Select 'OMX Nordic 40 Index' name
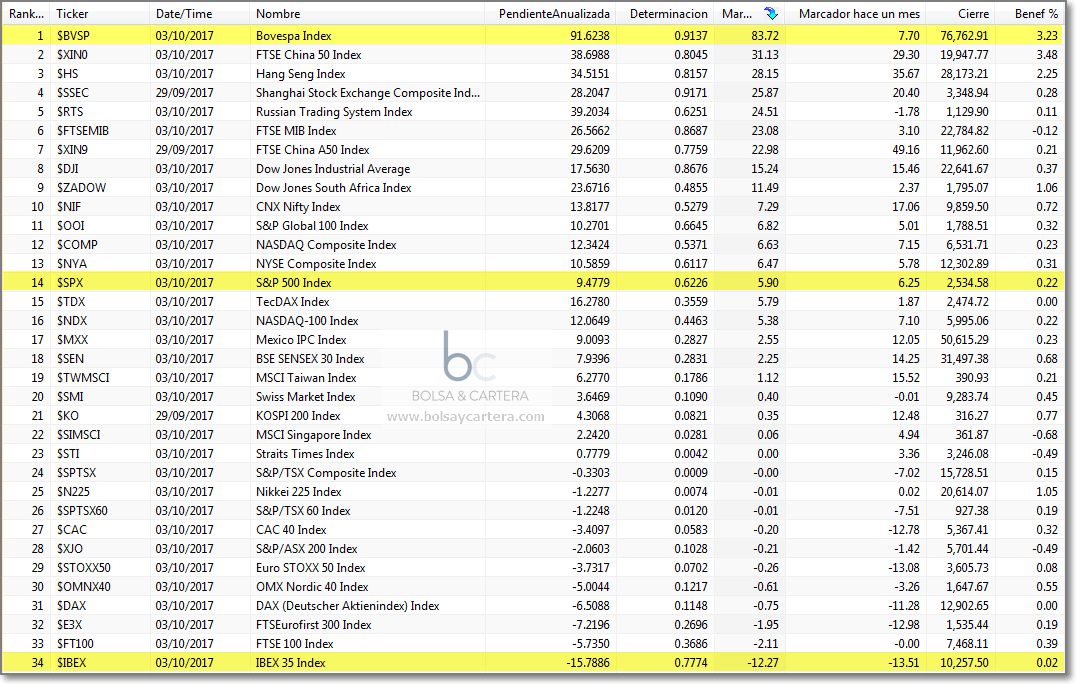This screenshot has height=684, width=1076. [x=312, y=587]
